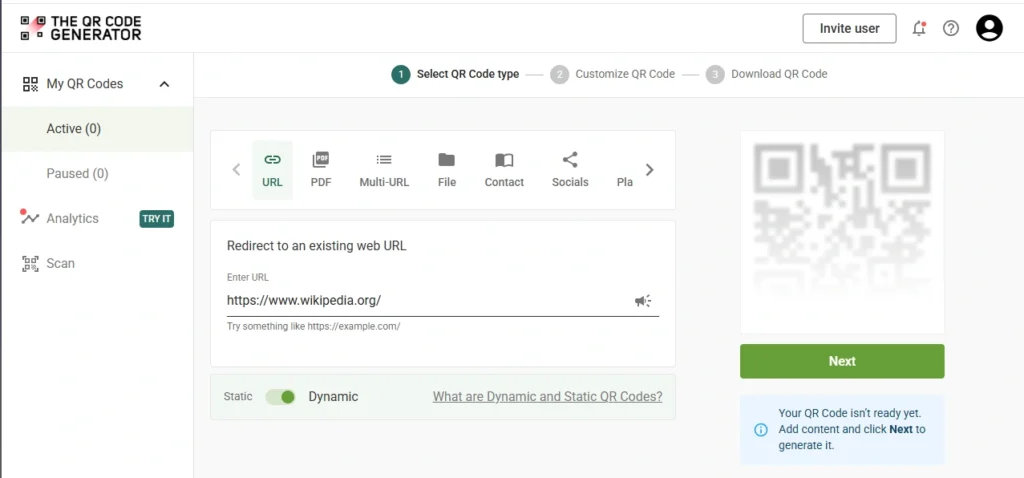
Task: Select the Contact QR code type
Action: coord(504,170)
